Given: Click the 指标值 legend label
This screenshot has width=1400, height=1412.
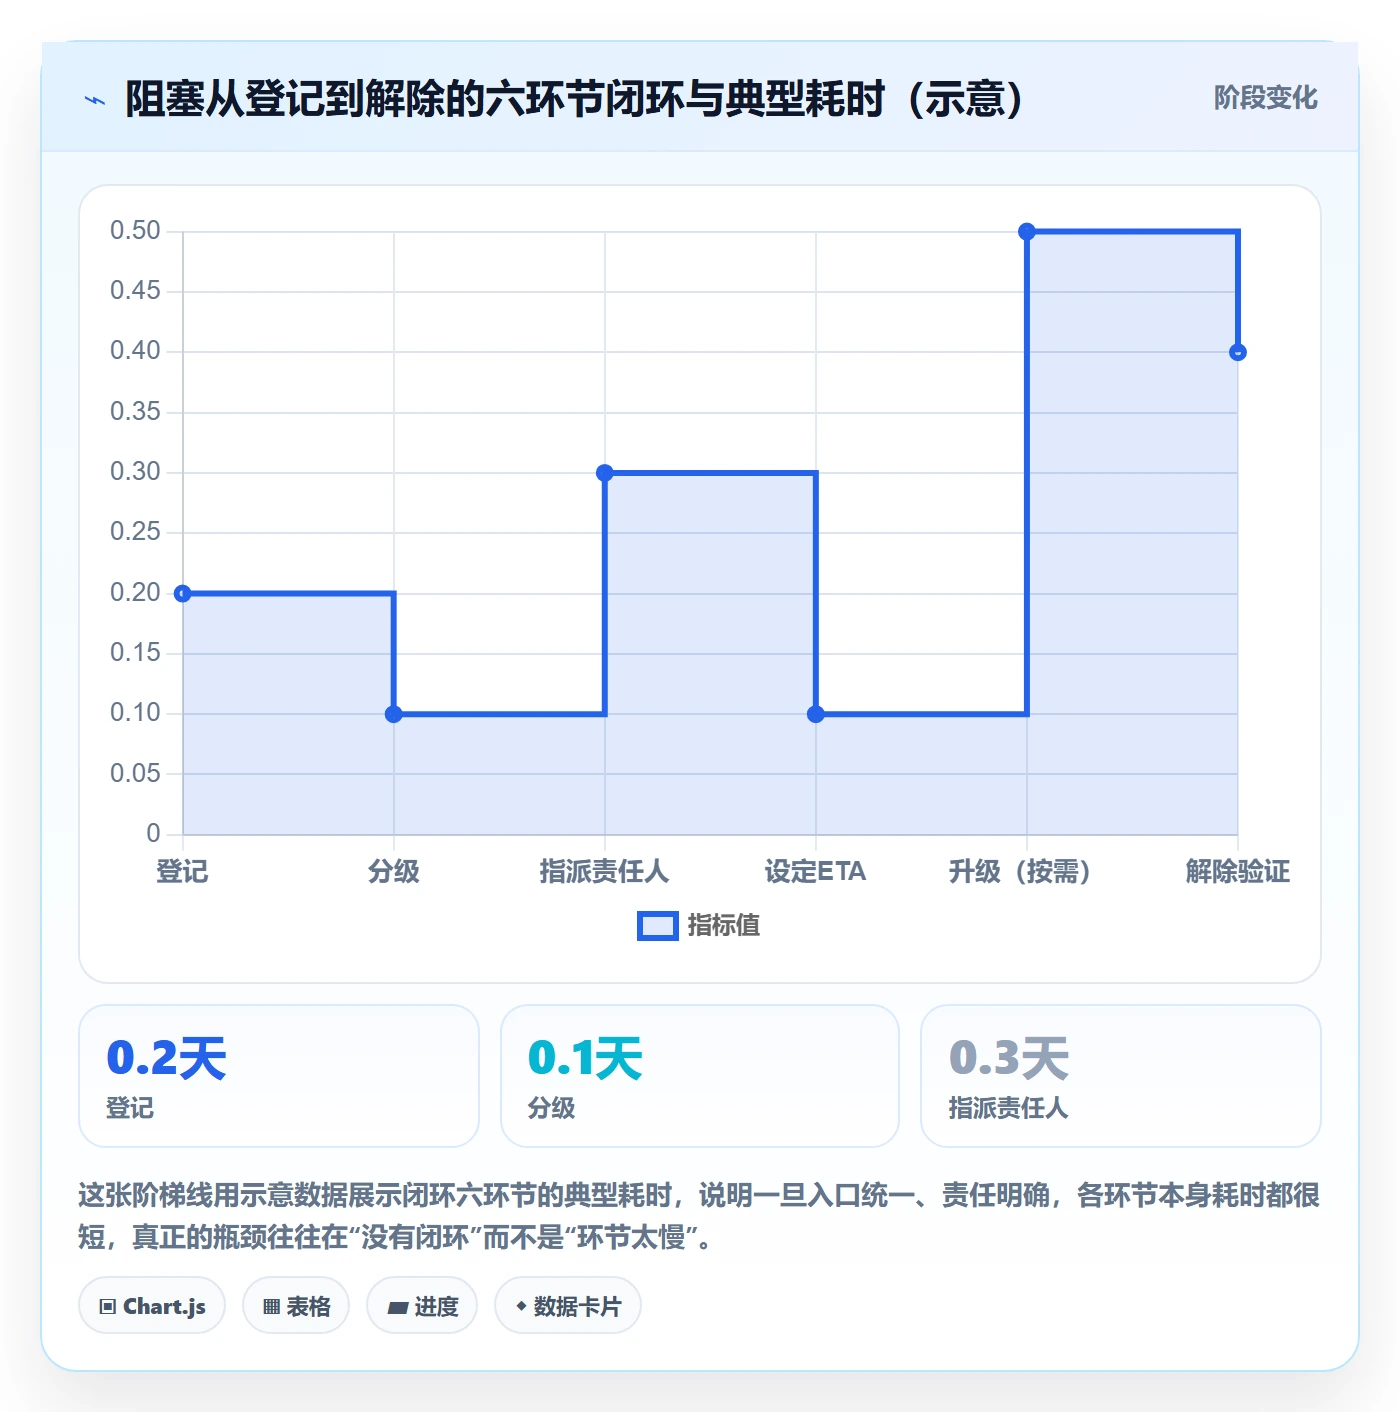Looking at the screenshot, I should (x=724, y=926).
